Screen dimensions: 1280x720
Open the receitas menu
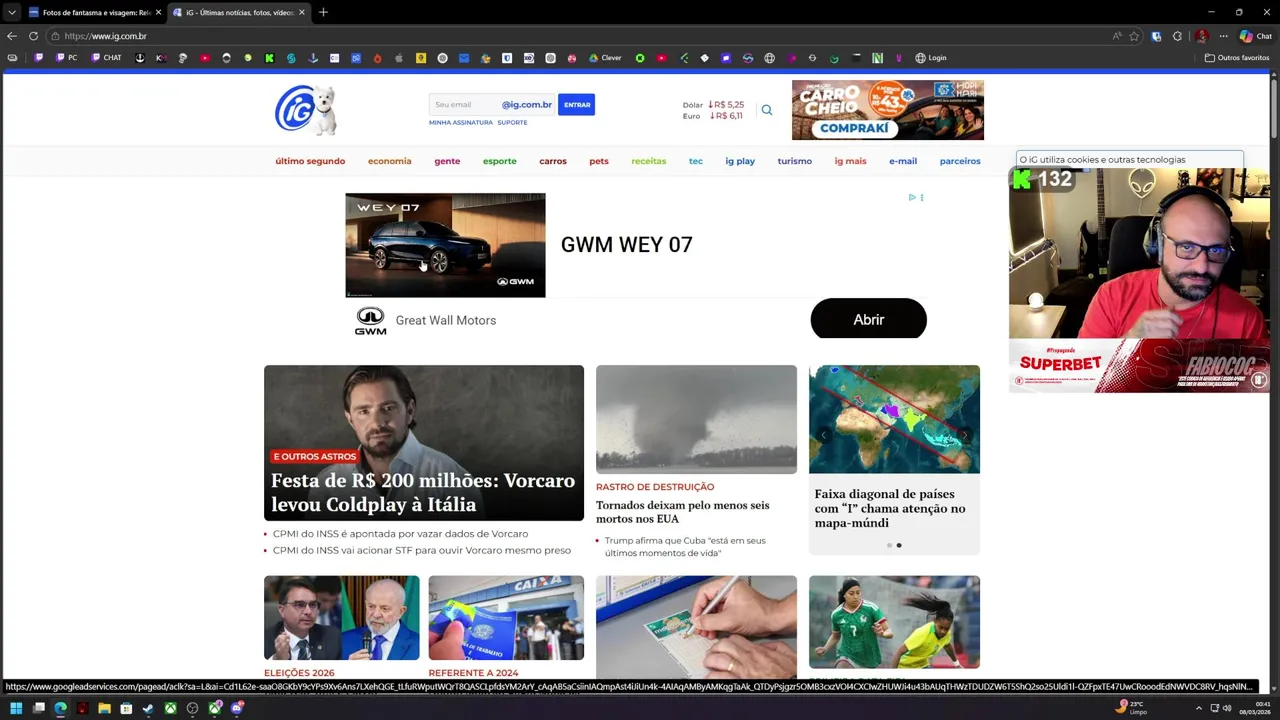pyautogui.click(x=649, y=161)
